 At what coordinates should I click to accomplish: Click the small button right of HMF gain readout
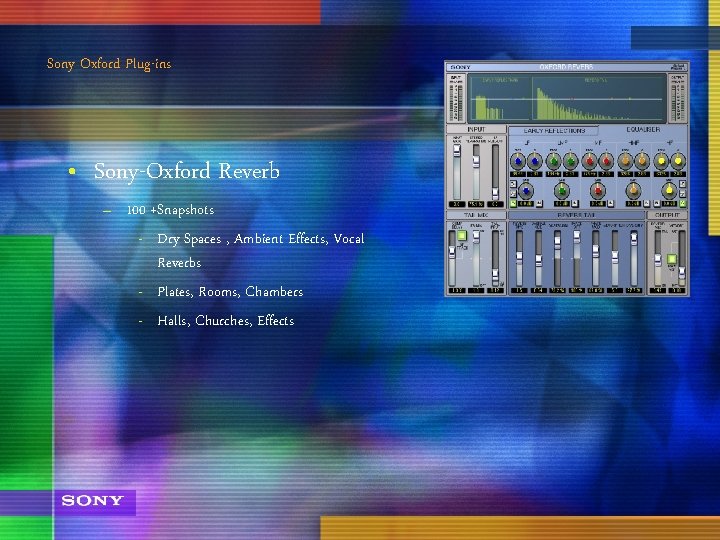[647, 203]
